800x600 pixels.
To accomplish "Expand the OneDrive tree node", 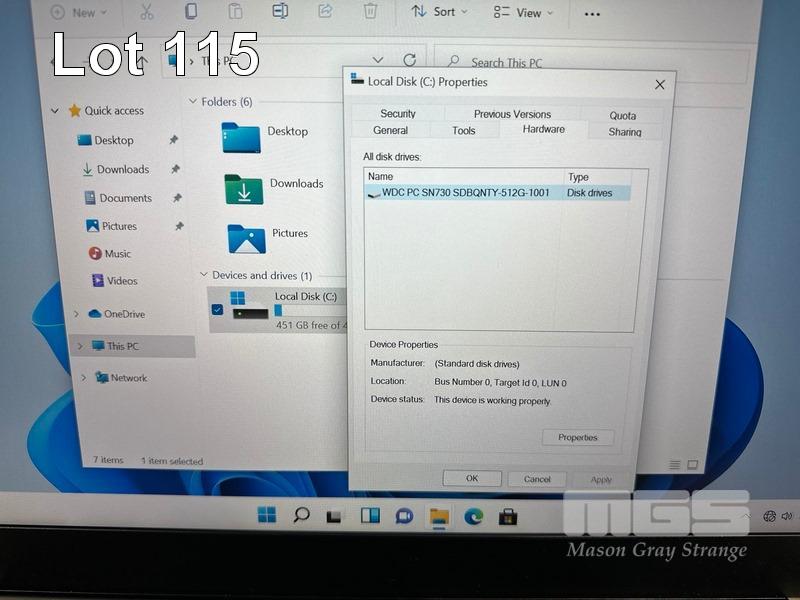I will (76, 314).
